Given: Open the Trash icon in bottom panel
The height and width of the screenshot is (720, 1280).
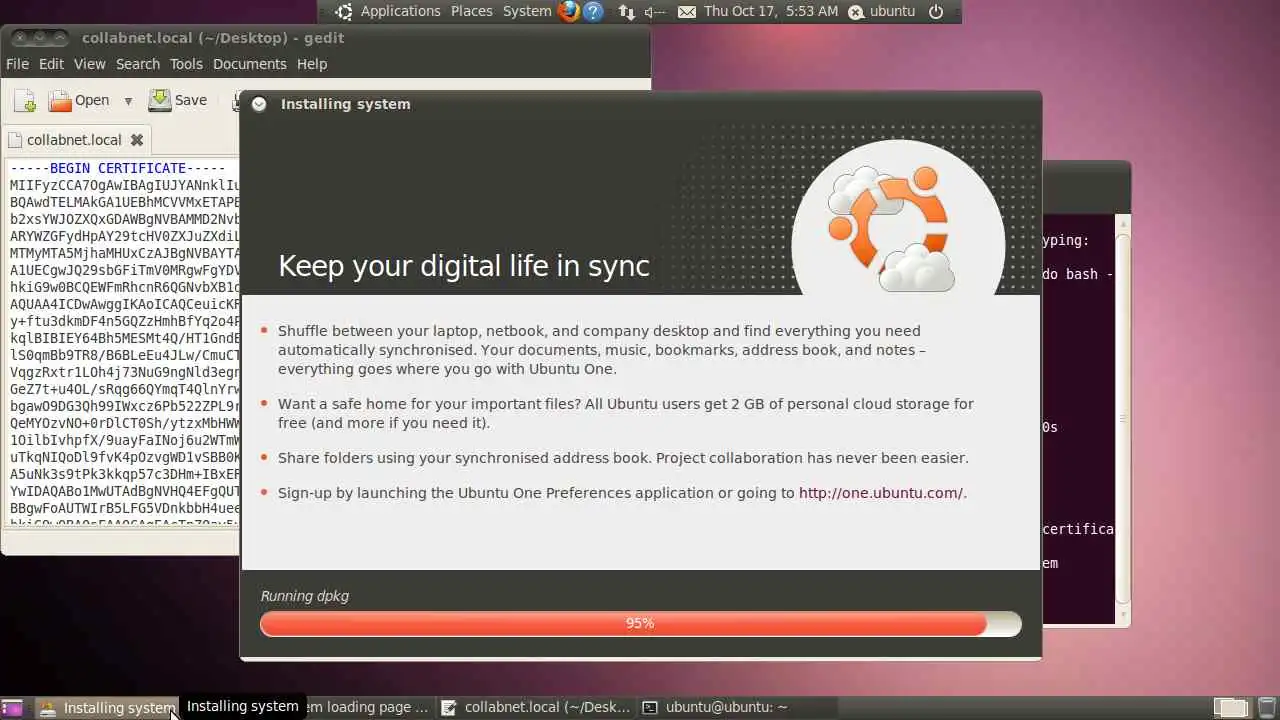Looking at the screenshot, I should (1266, 708).
